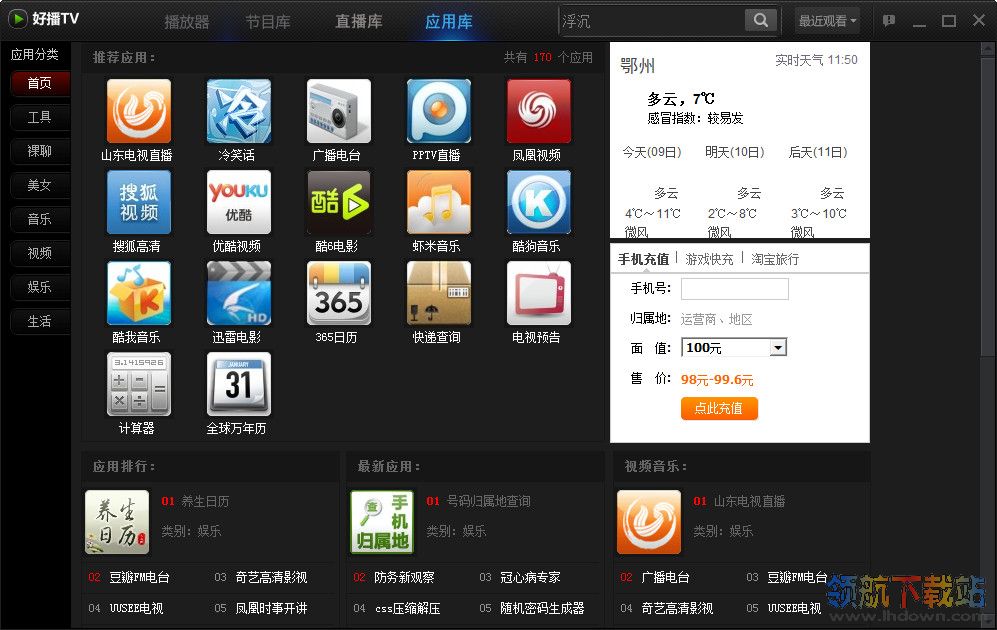Launch the 酷6电影 app icon
Screen dimensions: 997x630
click(338, 202)
